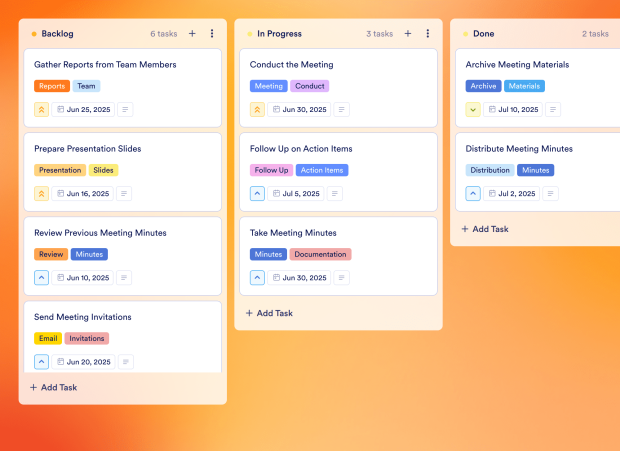Open description icon on Gather Reports card

click(x=125, y=109)
